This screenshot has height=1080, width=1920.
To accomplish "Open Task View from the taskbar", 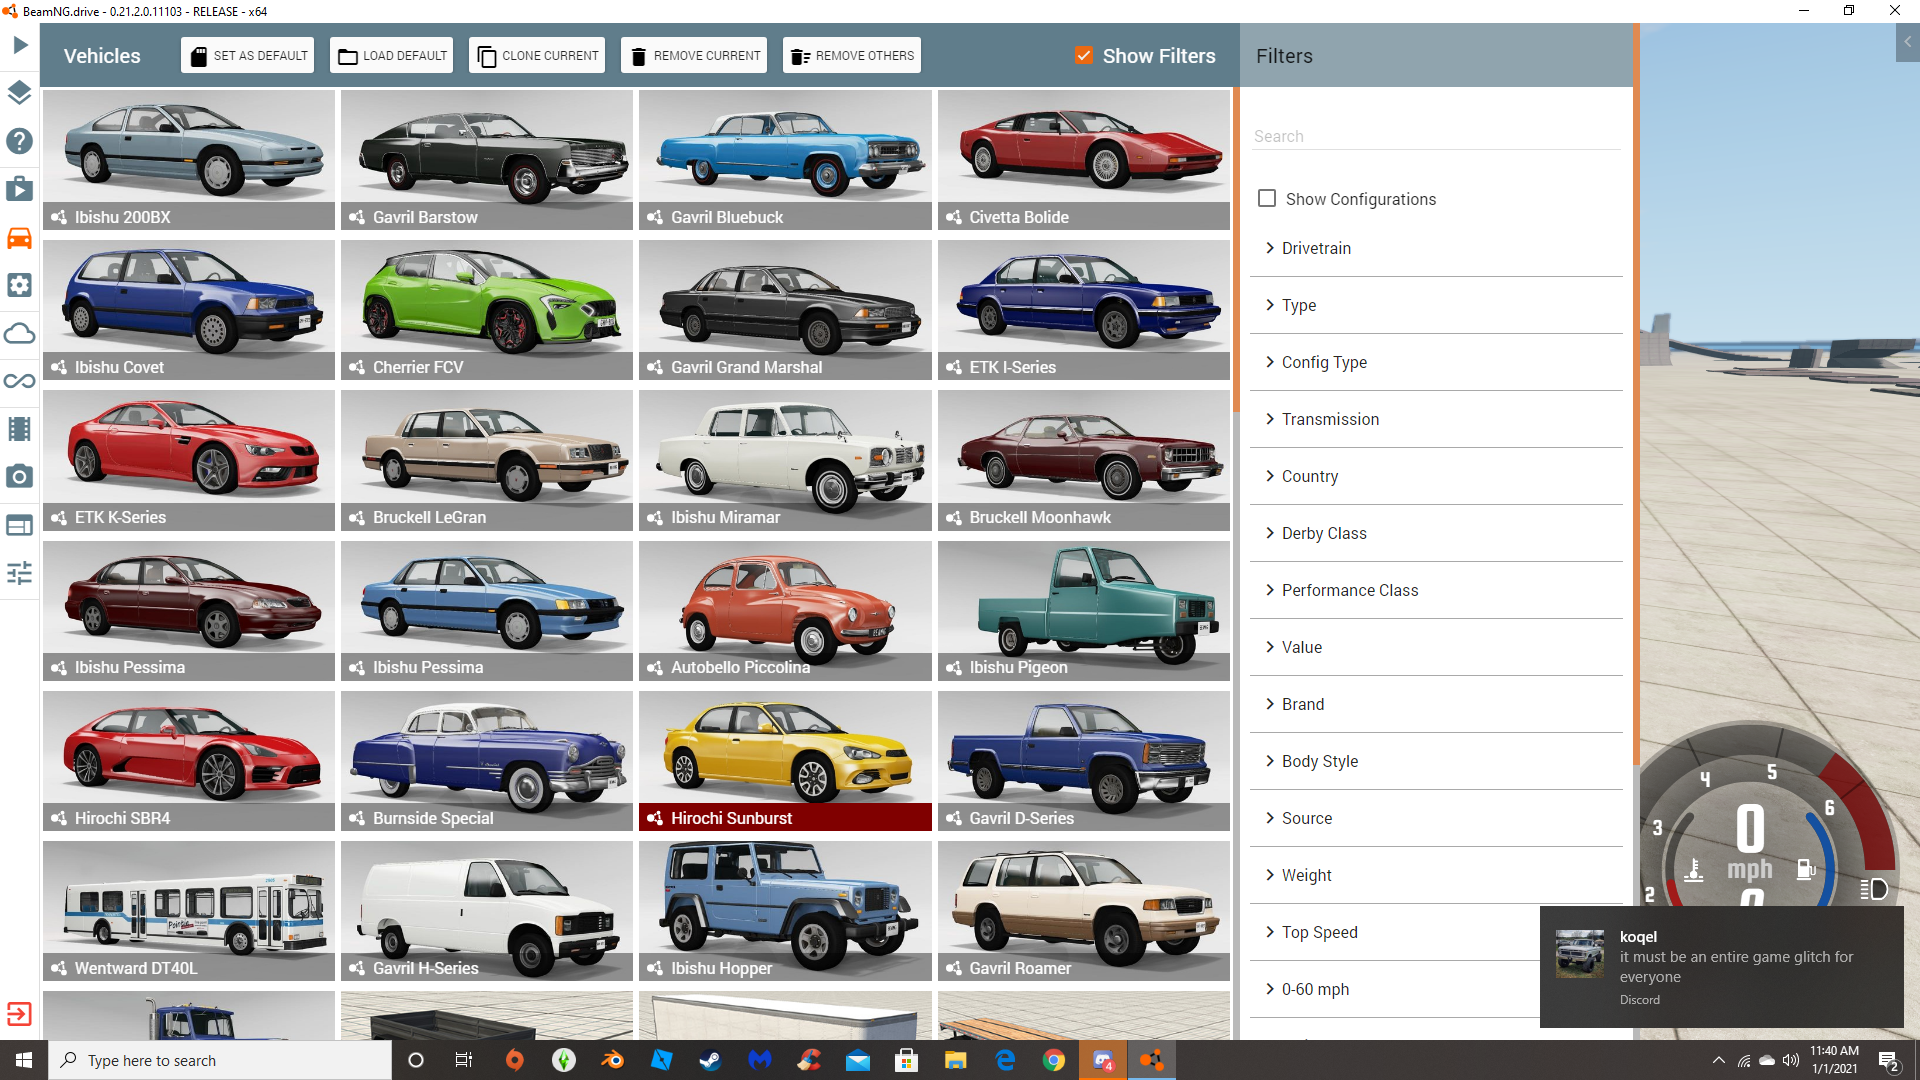I will [463, 1060].
